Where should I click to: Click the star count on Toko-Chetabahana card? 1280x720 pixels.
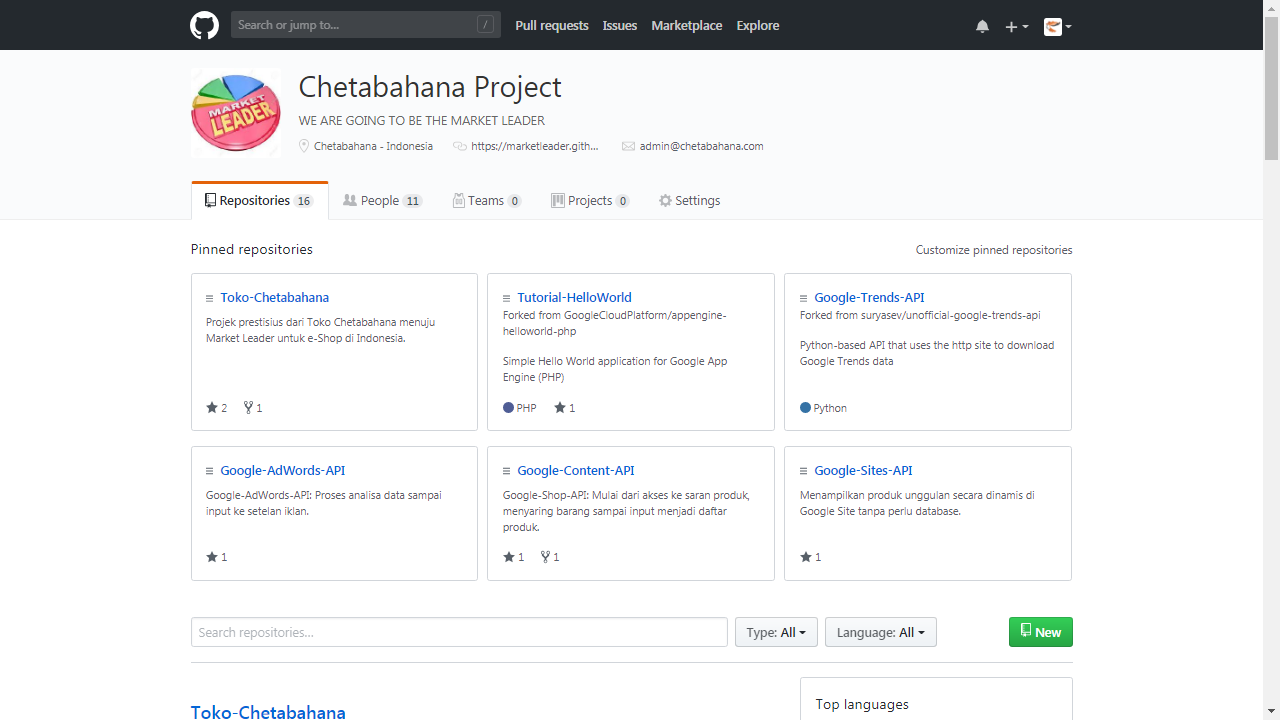[x=217, y=408]
